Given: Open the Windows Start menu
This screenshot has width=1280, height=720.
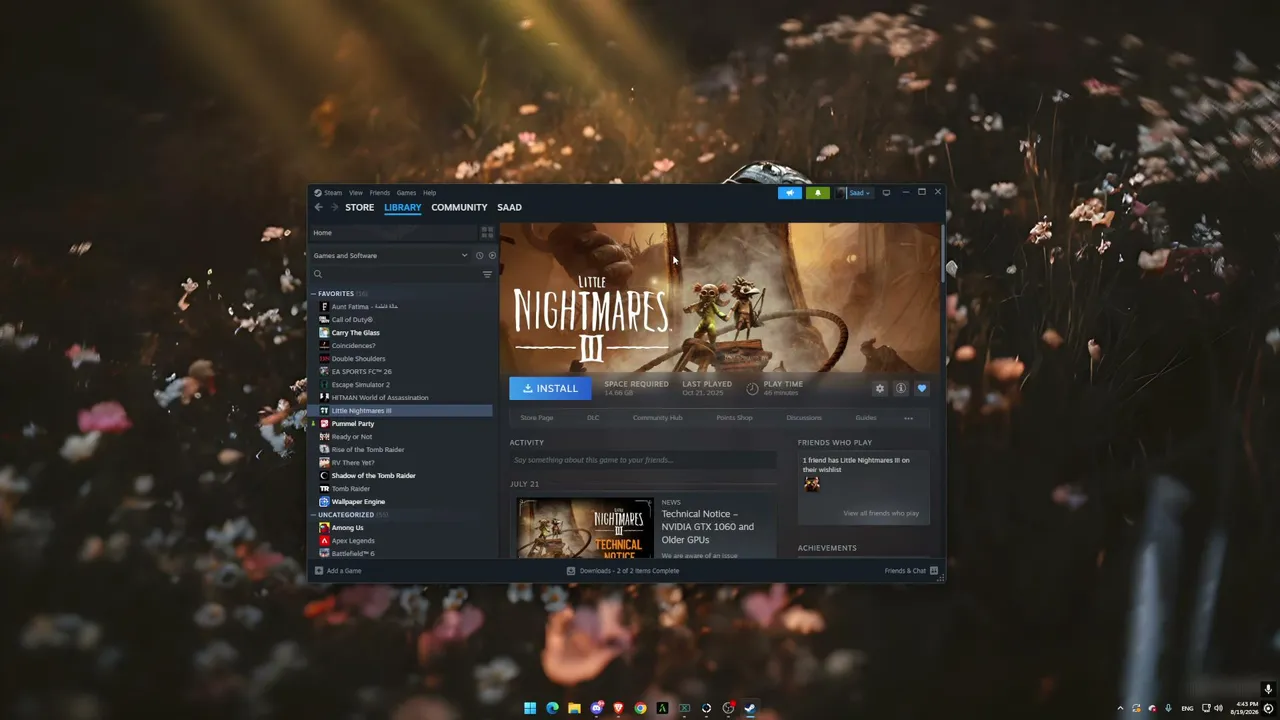Looking at the screenshot, I should tap(530, 708).
